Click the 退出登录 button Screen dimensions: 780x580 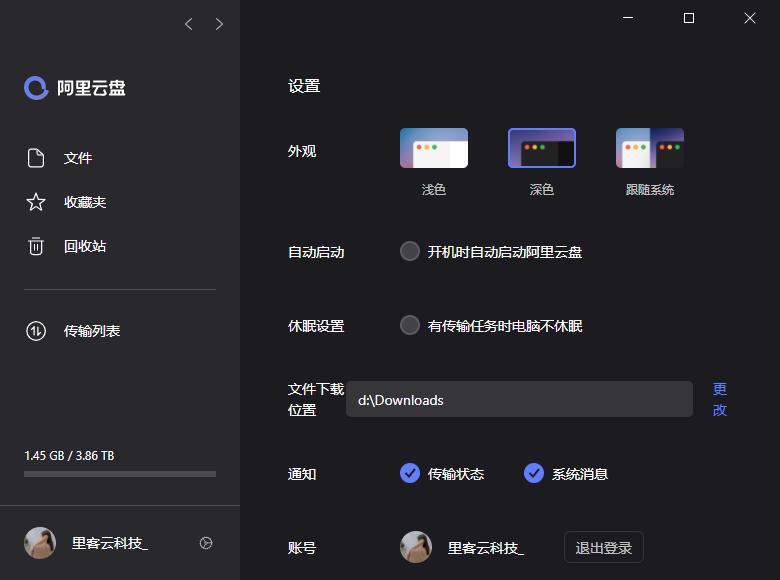pyautogui.click(x=604, y=547)
